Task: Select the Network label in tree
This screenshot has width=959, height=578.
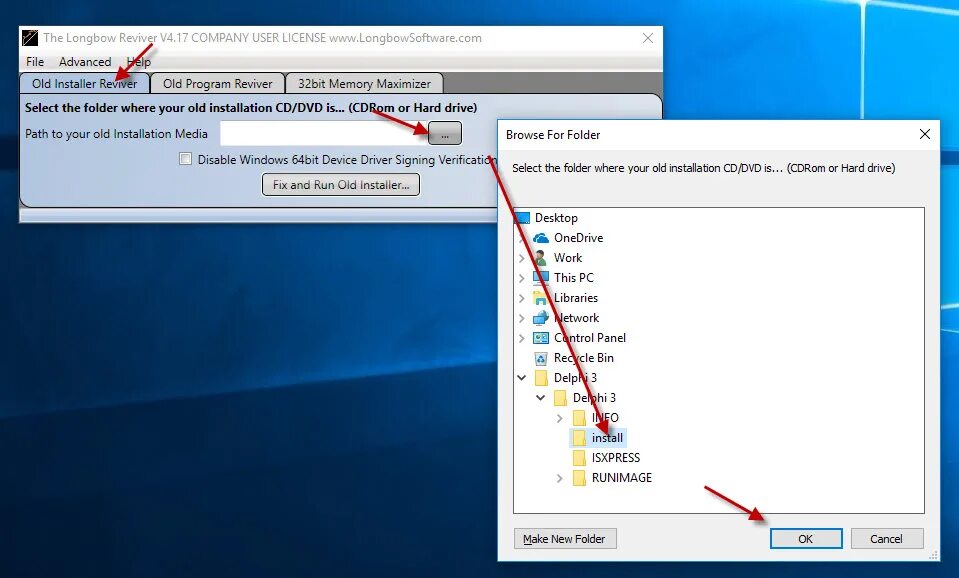Action: click(576, 318)
